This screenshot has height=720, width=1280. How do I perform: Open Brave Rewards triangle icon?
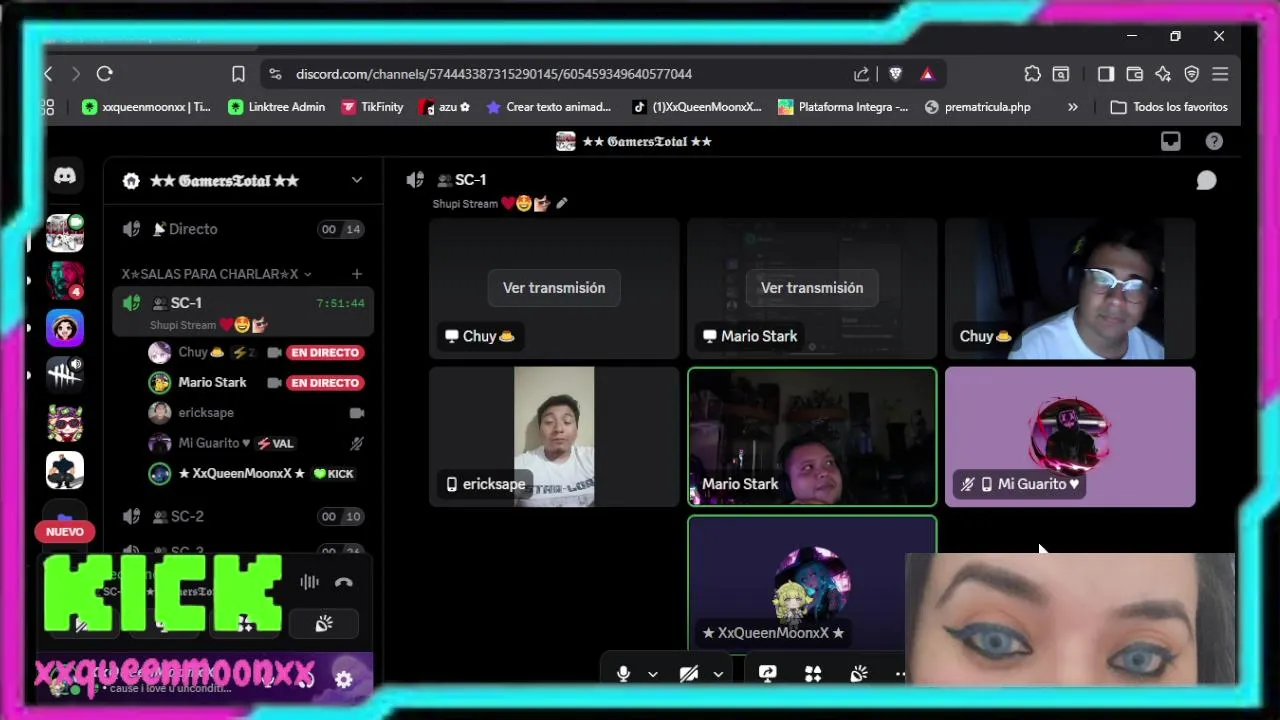pos(927,74)
